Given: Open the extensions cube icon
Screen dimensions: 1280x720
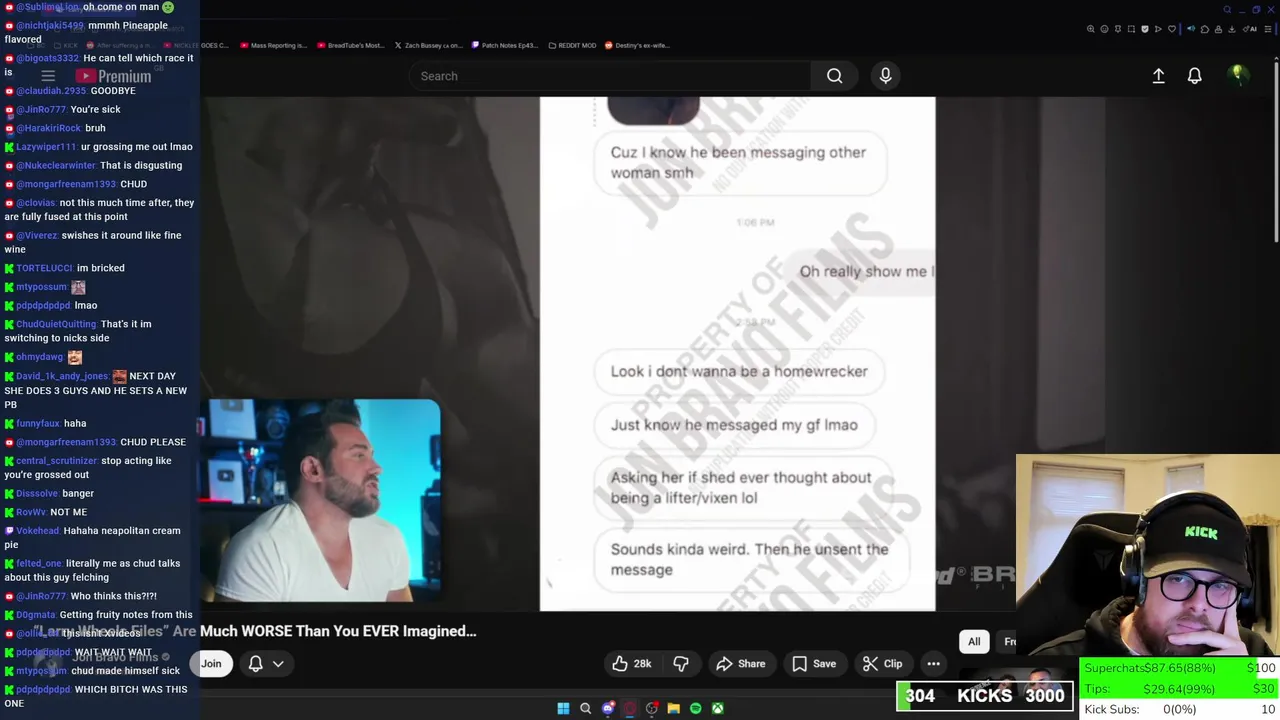Looking at the screenshot, I should pos(1205,29).
